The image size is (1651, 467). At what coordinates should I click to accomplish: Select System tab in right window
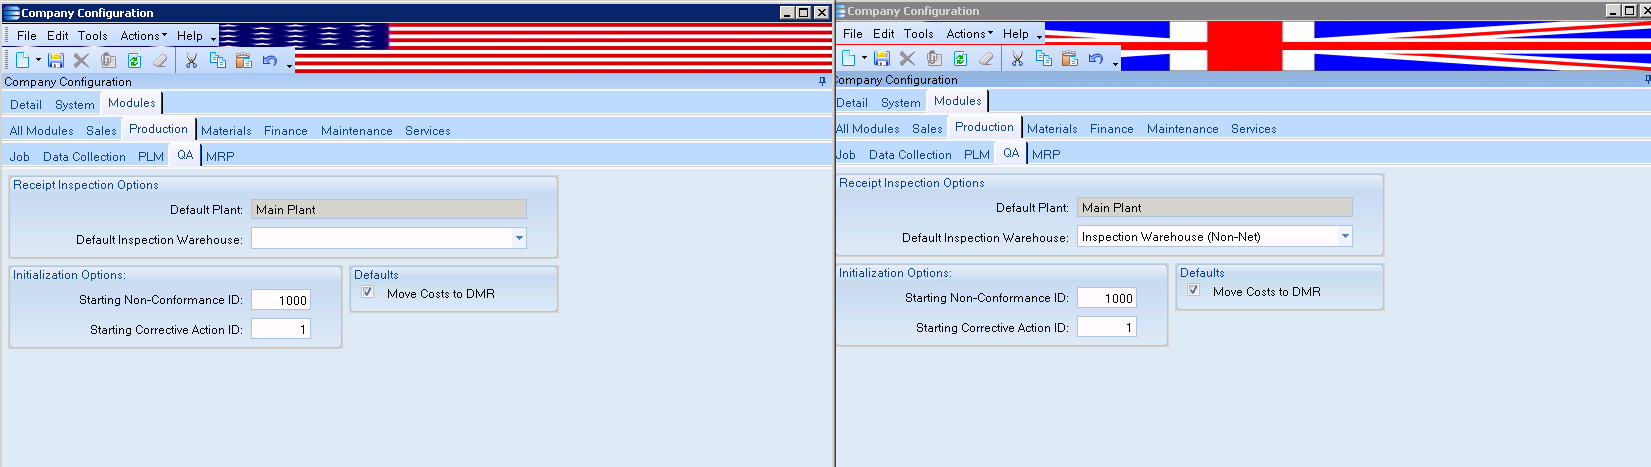tap(901, 102)
